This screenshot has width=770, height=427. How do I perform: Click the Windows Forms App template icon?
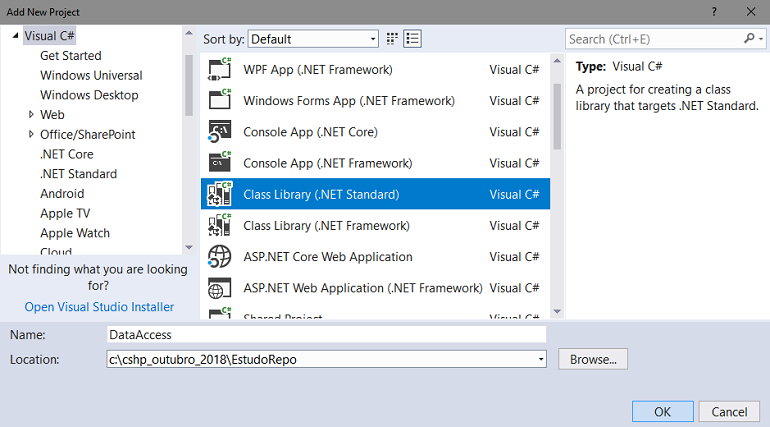220,100
